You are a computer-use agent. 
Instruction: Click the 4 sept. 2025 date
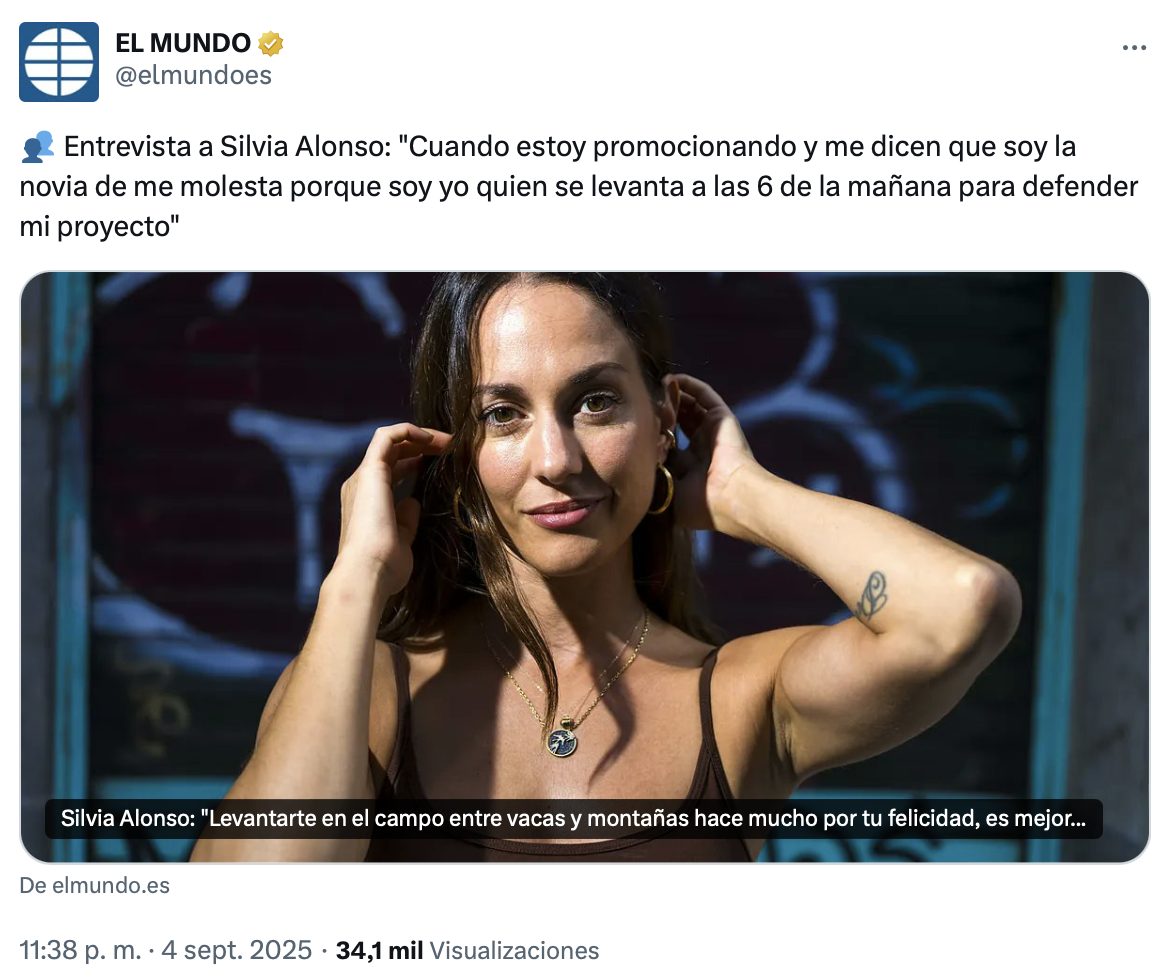(x=236, y=950)
